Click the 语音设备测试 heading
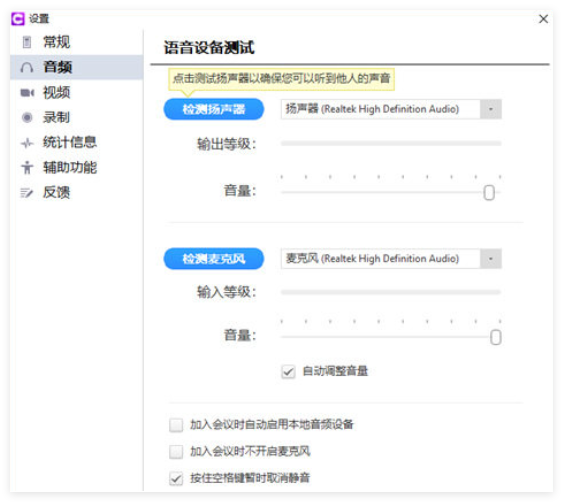Viewport: 563px width, 502px height. pos(209,47)
